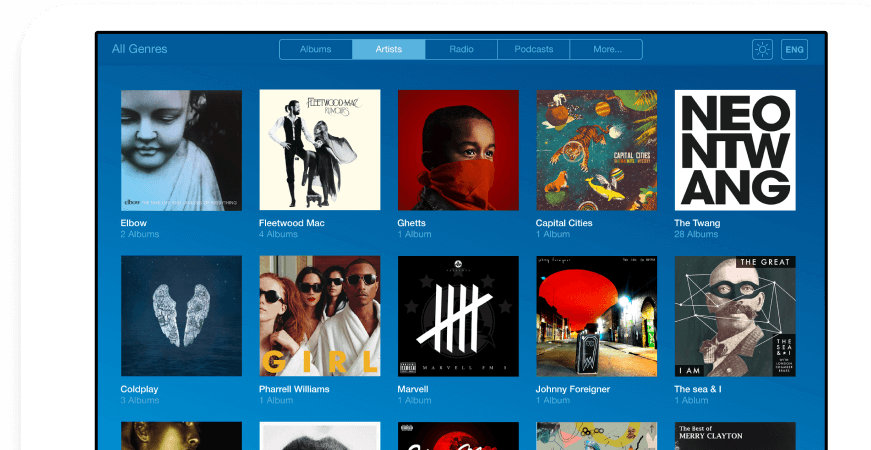Screen dimensions: 871x450
Task: Click the Marvell artist name
Action: pos(413,389)
